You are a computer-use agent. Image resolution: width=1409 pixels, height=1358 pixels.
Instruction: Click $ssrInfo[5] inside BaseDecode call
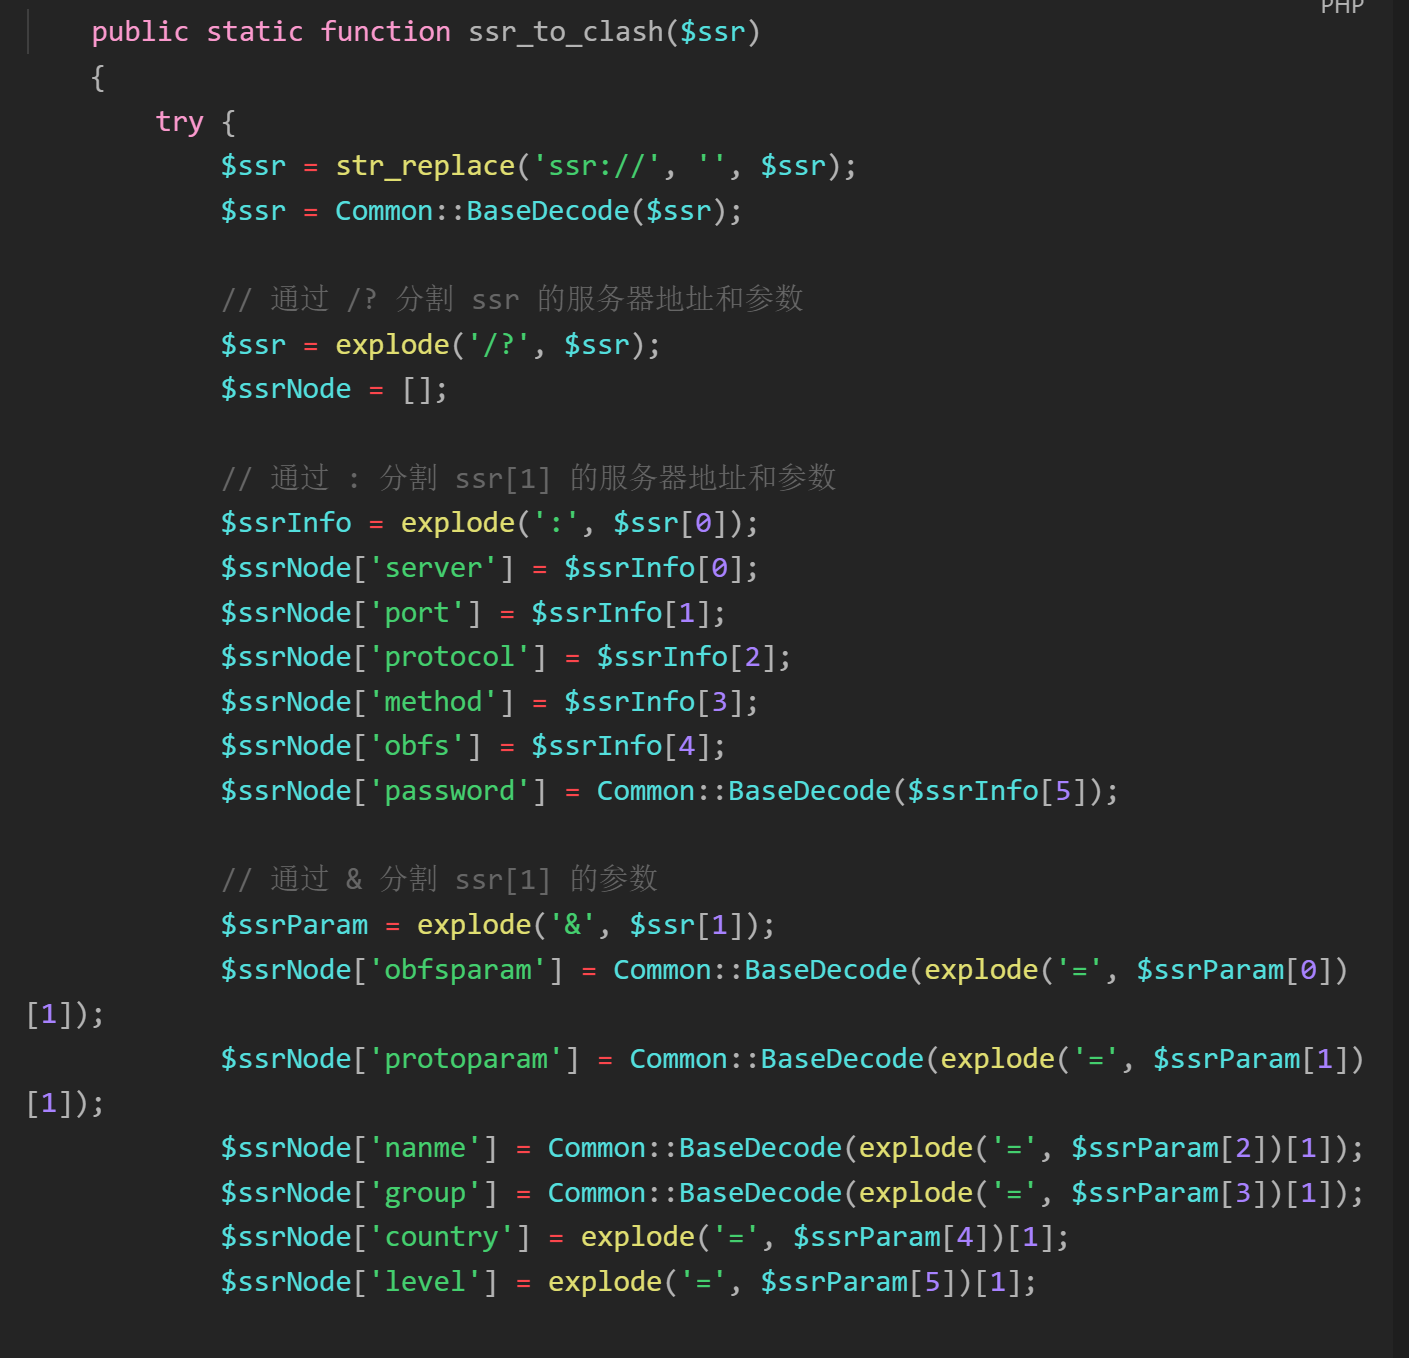[x=998, y=791]
